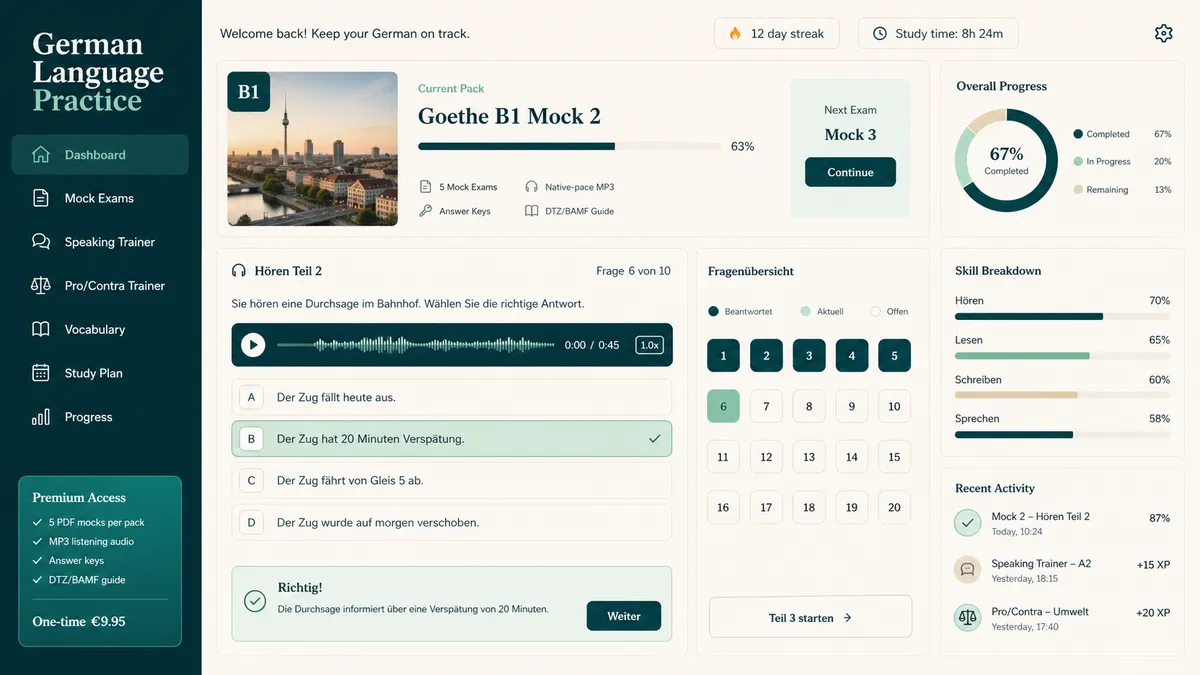Click the Schreiben skill progress bar
Image resolution: width=1200 pixels, height=675 pixels.
coord(1062,395)
